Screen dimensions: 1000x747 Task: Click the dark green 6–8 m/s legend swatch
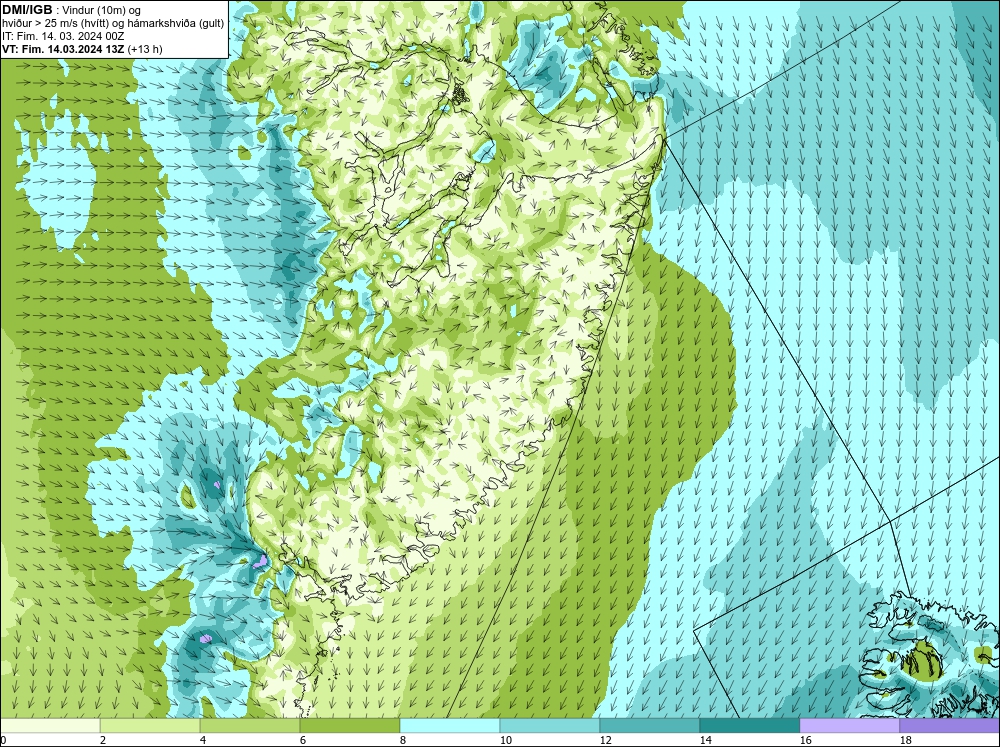click(x=349, y=725)
